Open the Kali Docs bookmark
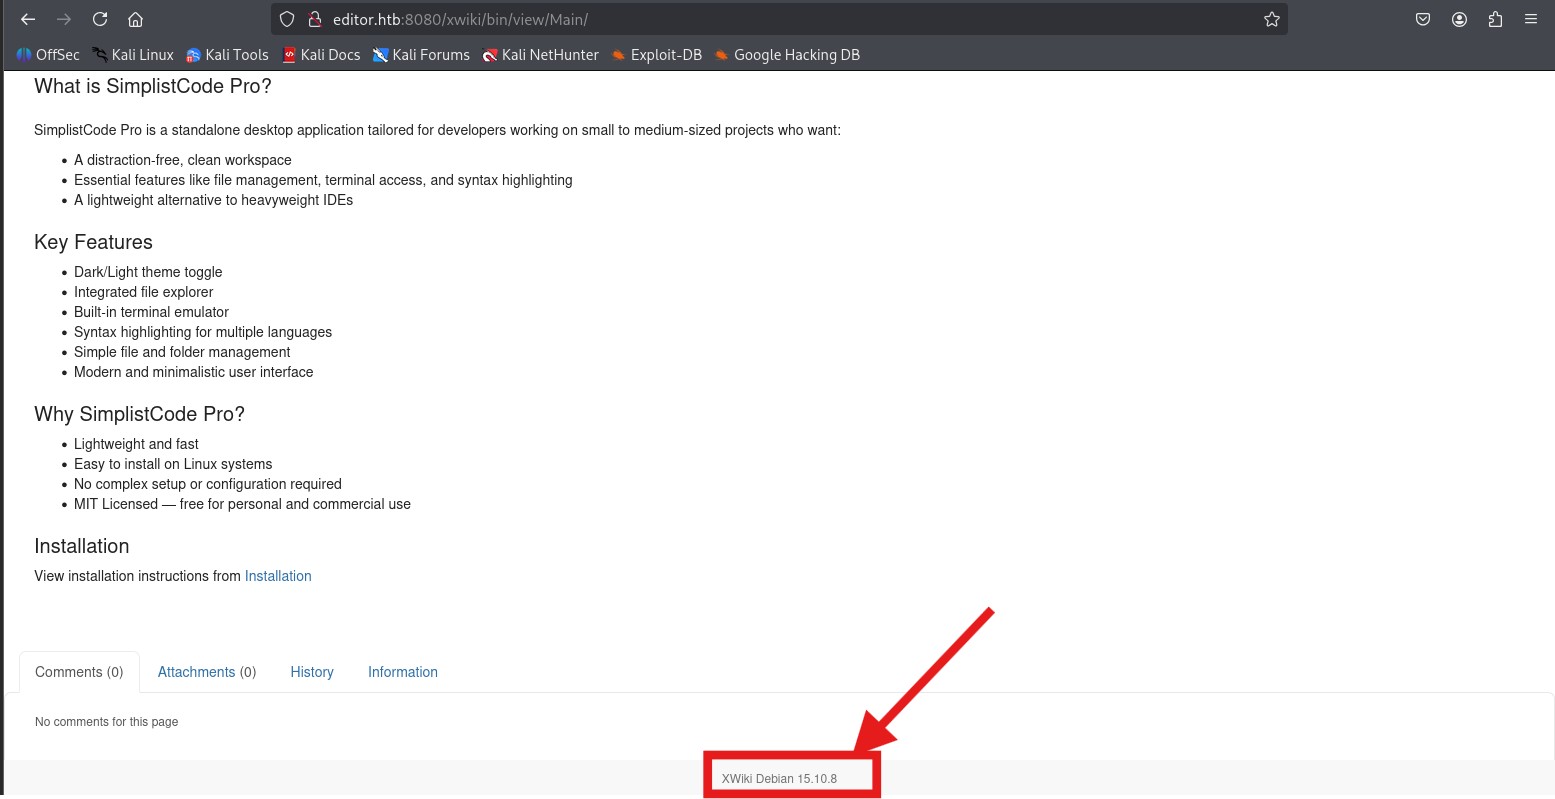1555x799 pixels. coord(321,55)
